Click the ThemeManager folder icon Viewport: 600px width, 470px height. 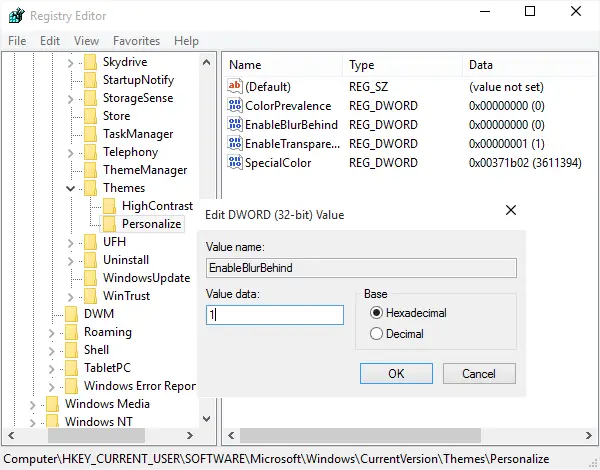click(90, 170)
